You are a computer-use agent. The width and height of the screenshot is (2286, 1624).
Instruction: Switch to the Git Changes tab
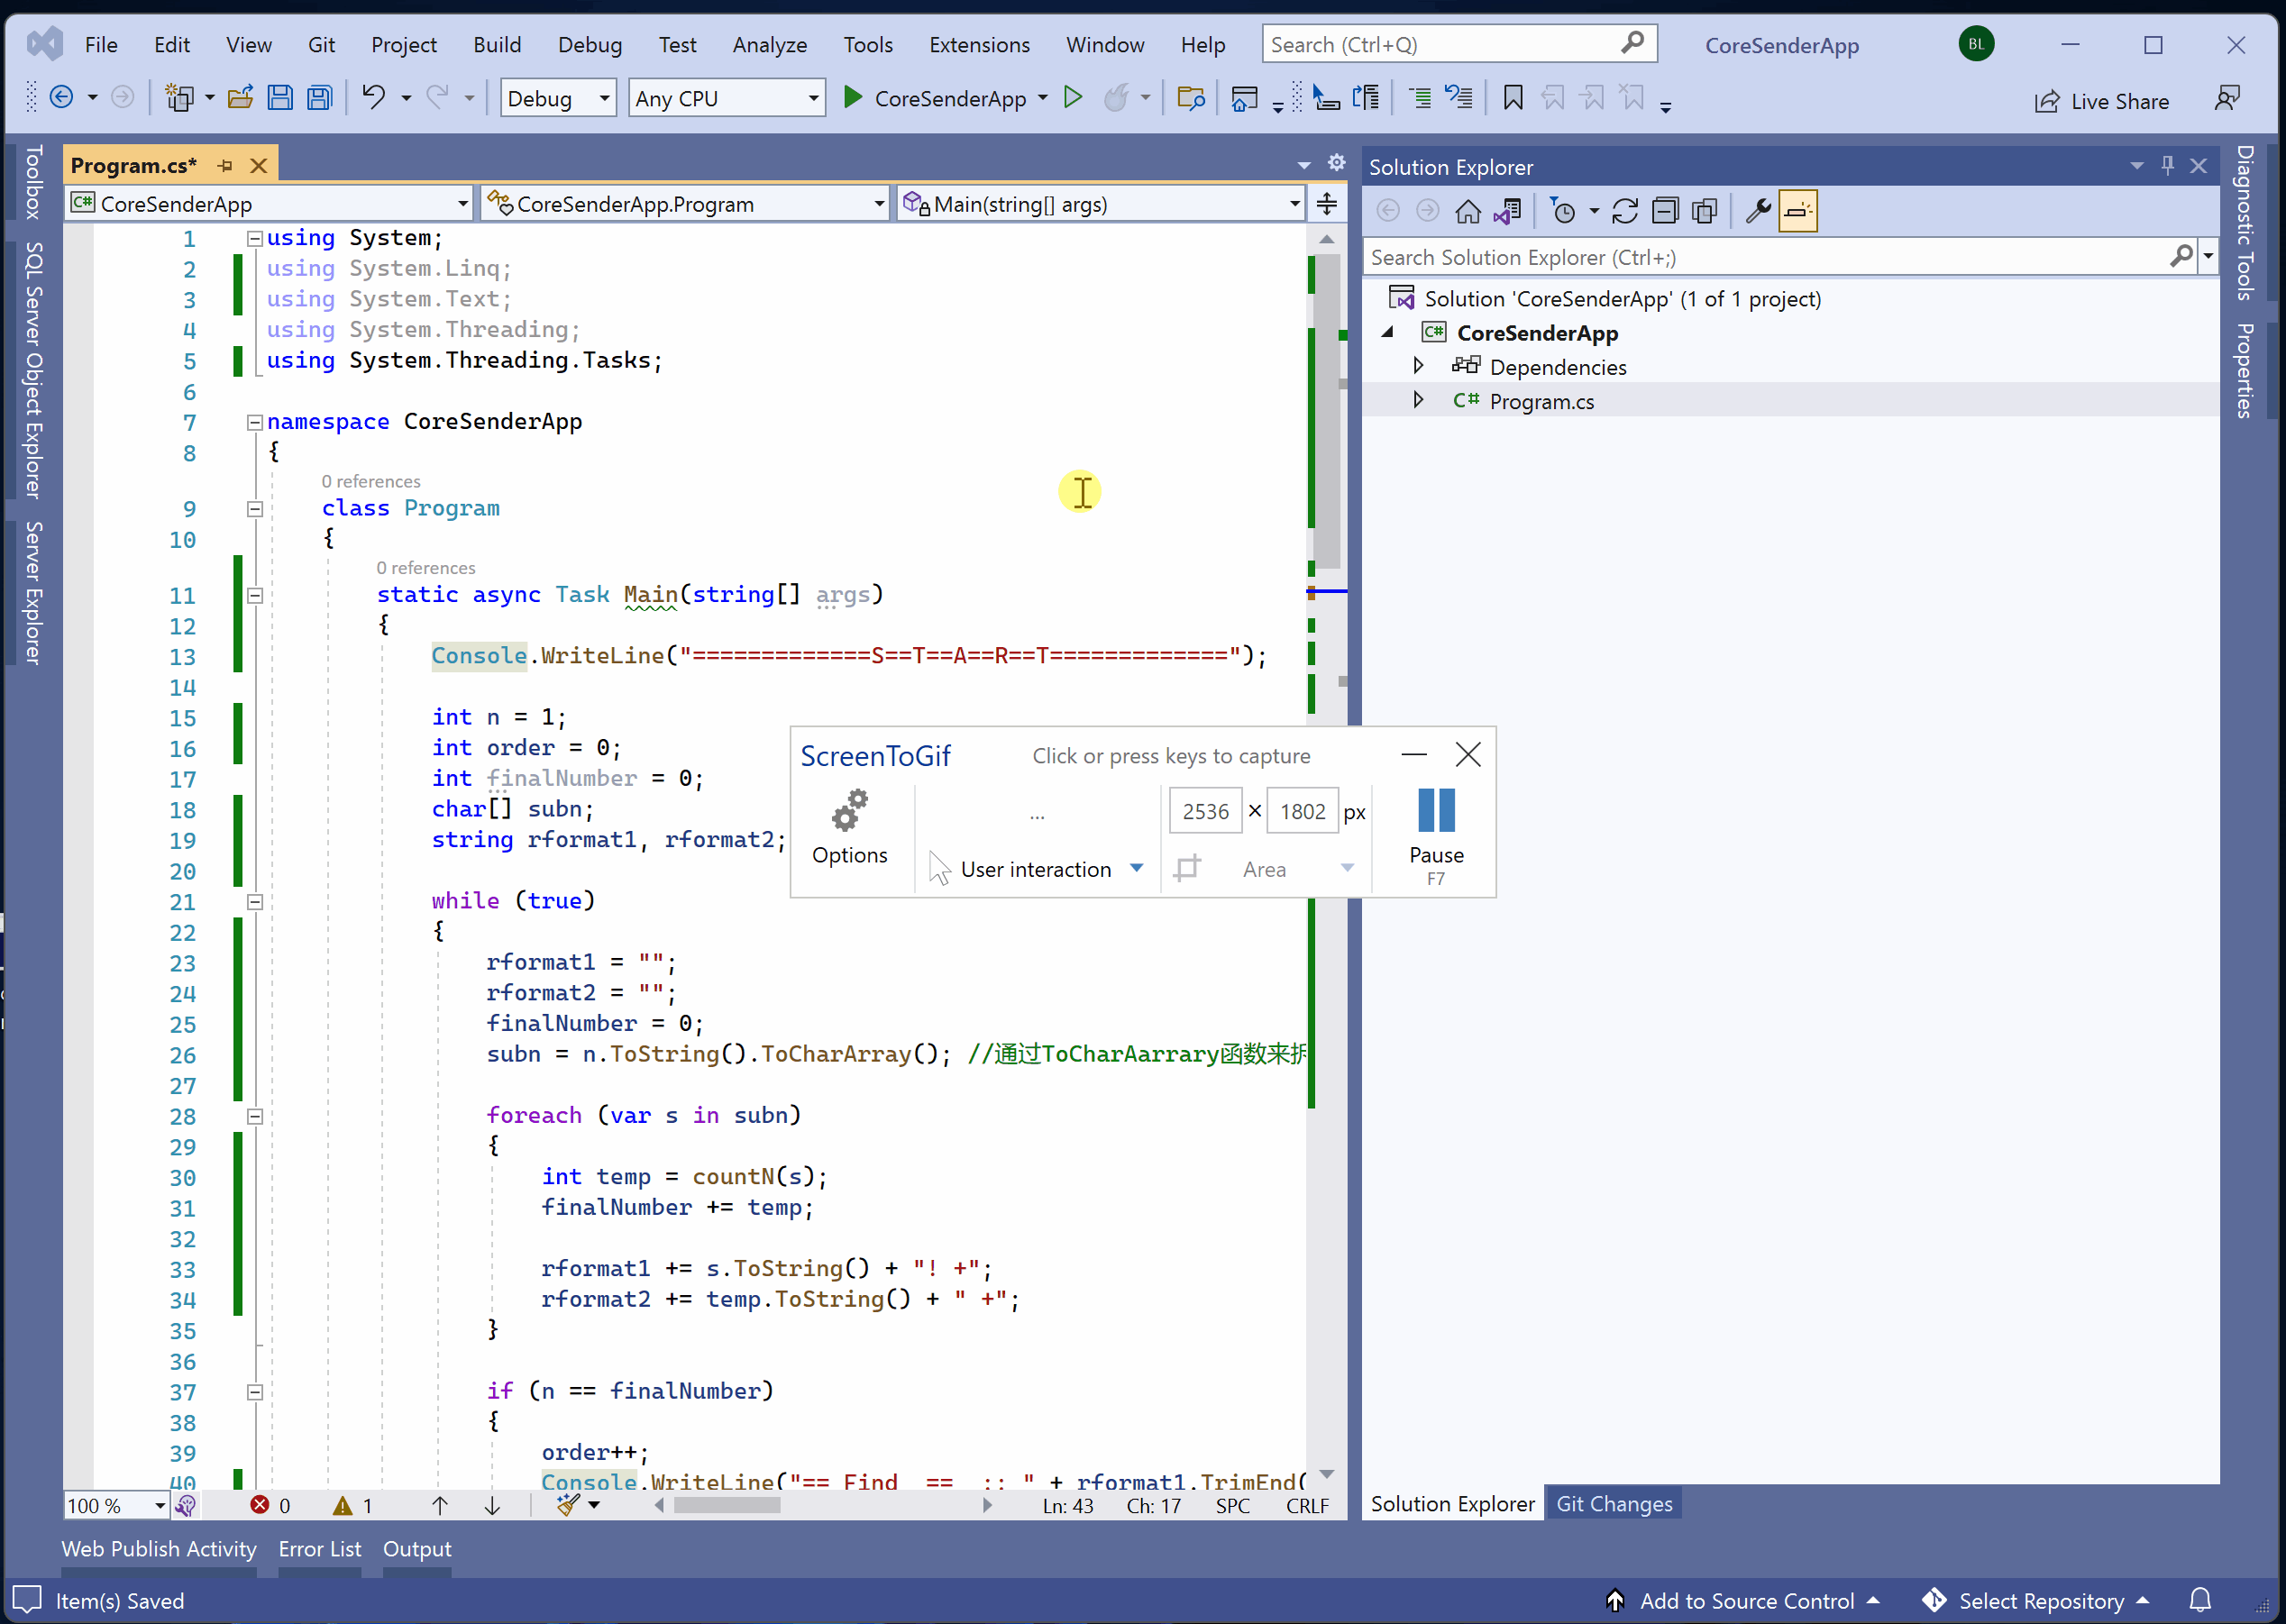pos(1613,1503)
